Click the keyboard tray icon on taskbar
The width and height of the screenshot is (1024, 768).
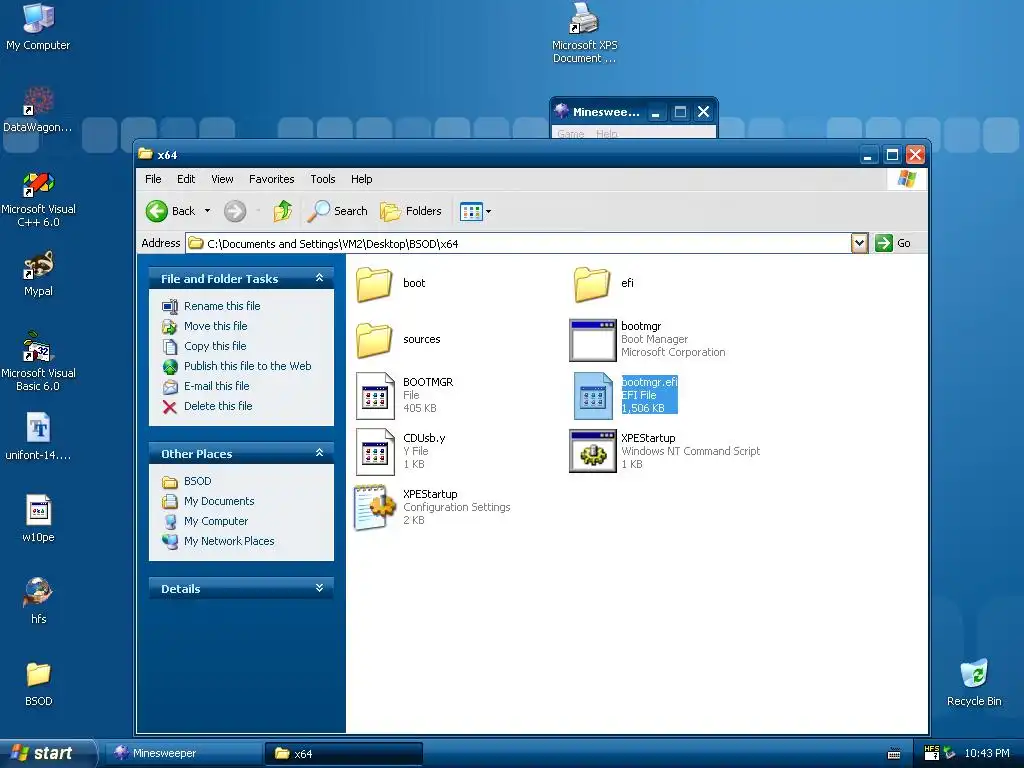pyautogui.click(x=894, y=754)
